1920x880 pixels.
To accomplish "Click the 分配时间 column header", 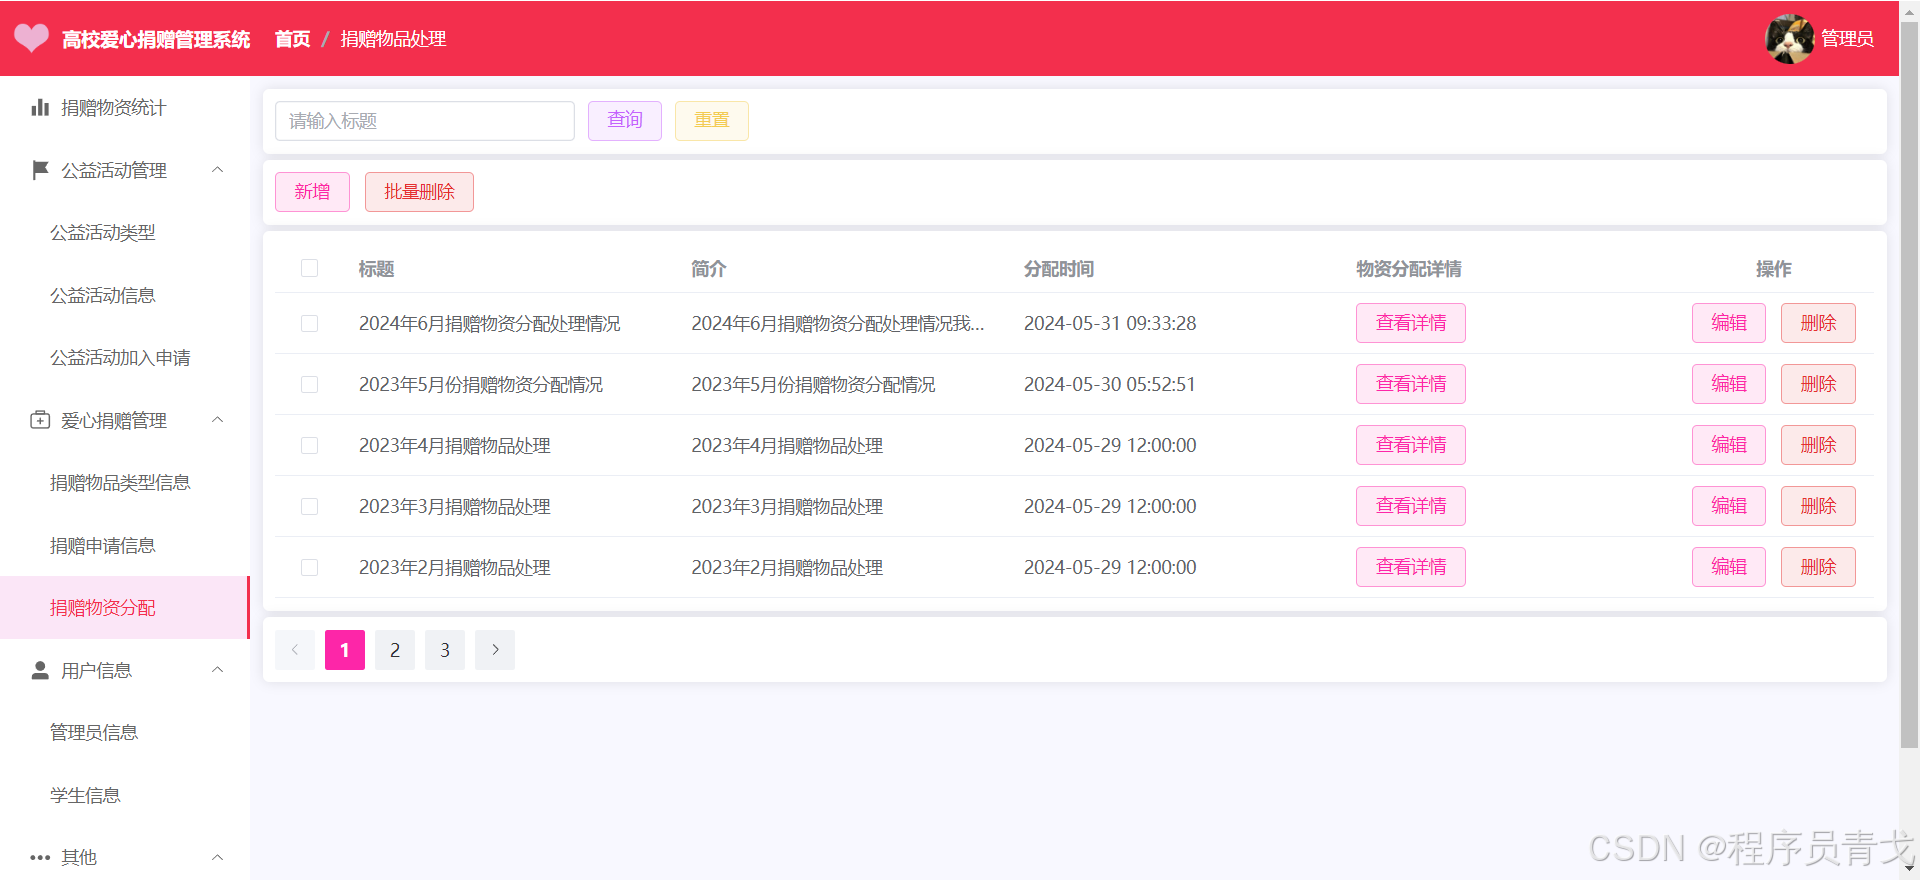I will pos(1059,269).
